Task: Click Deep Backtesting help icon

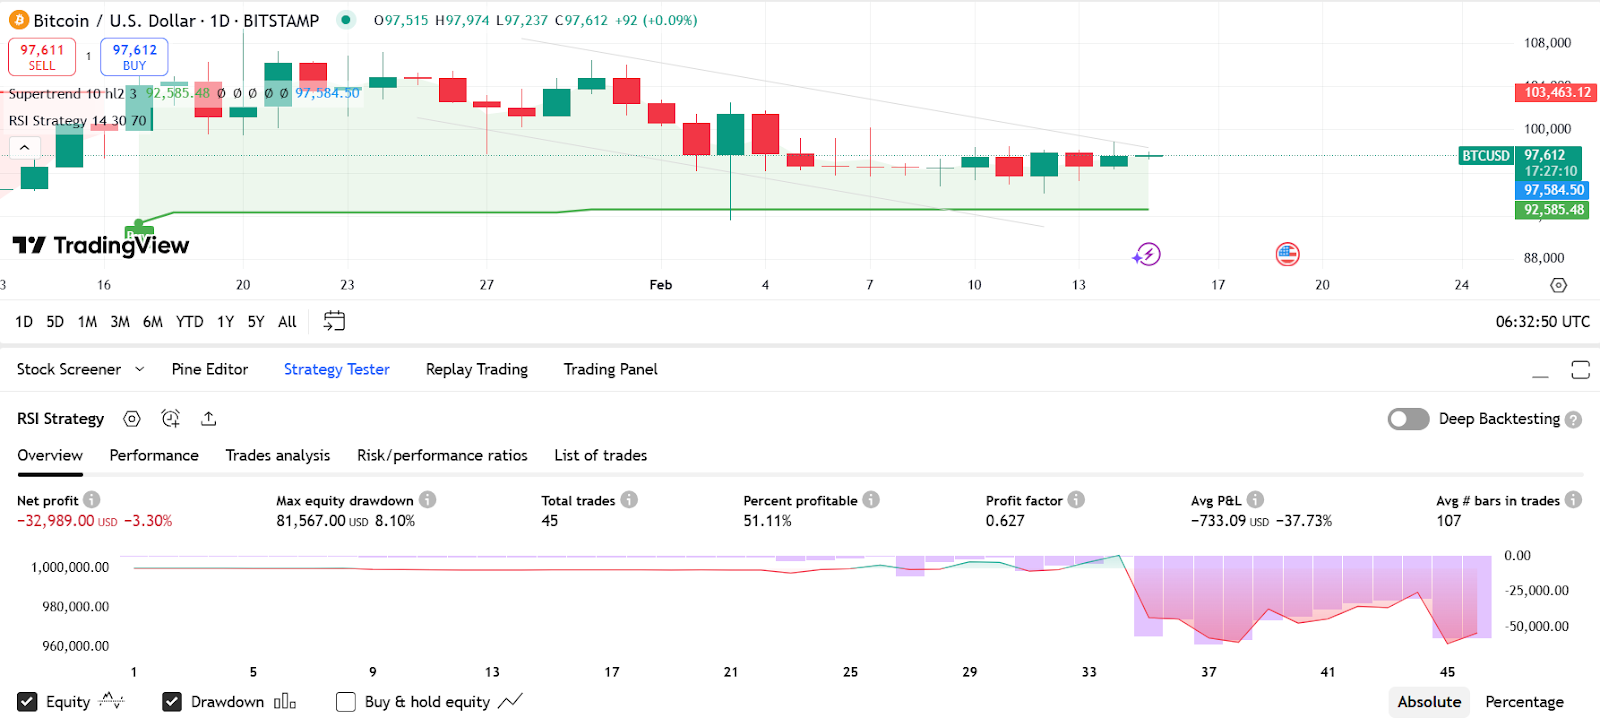Action: (x=1574, y=420)
